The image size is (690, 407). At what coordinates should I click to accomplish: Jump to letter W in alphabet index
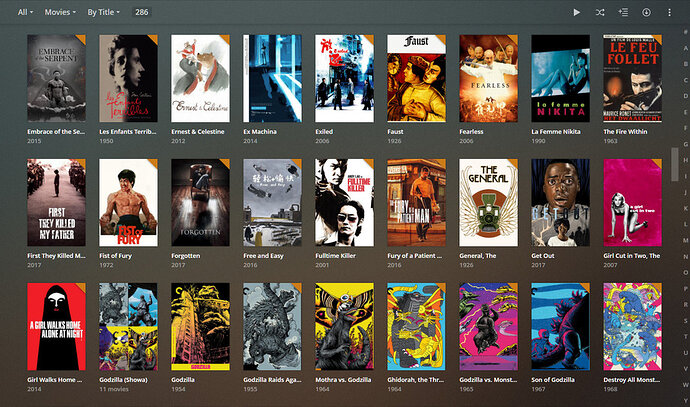[x=685, y=385]
